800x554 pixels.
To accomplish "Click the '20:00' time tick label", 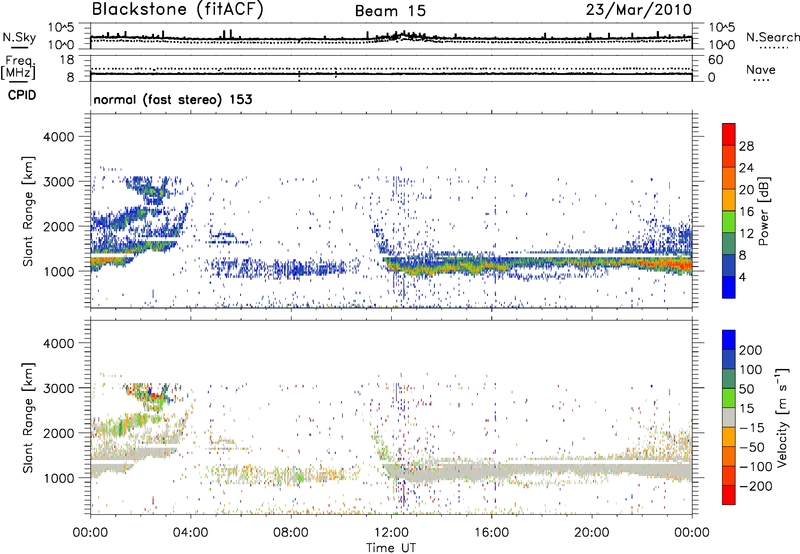I will pyautogui.click(x=591, y=533).
